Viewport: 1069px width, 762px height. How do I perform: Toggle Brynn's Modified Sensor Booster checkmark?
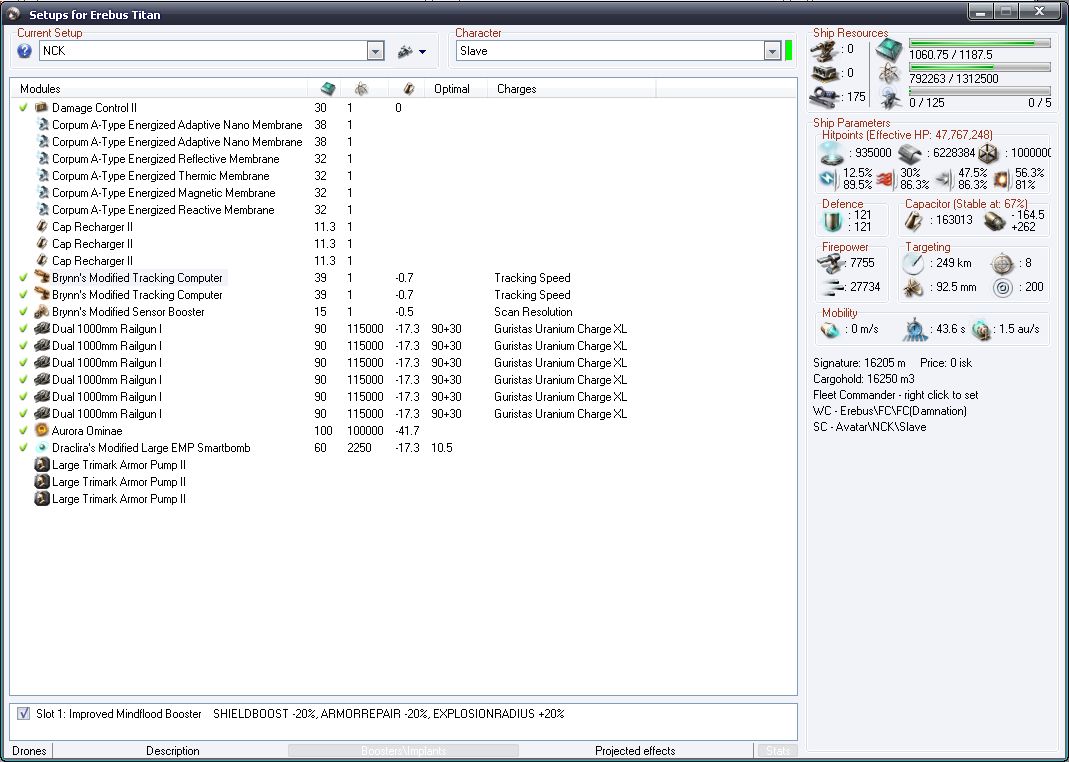tap(24, 311)
